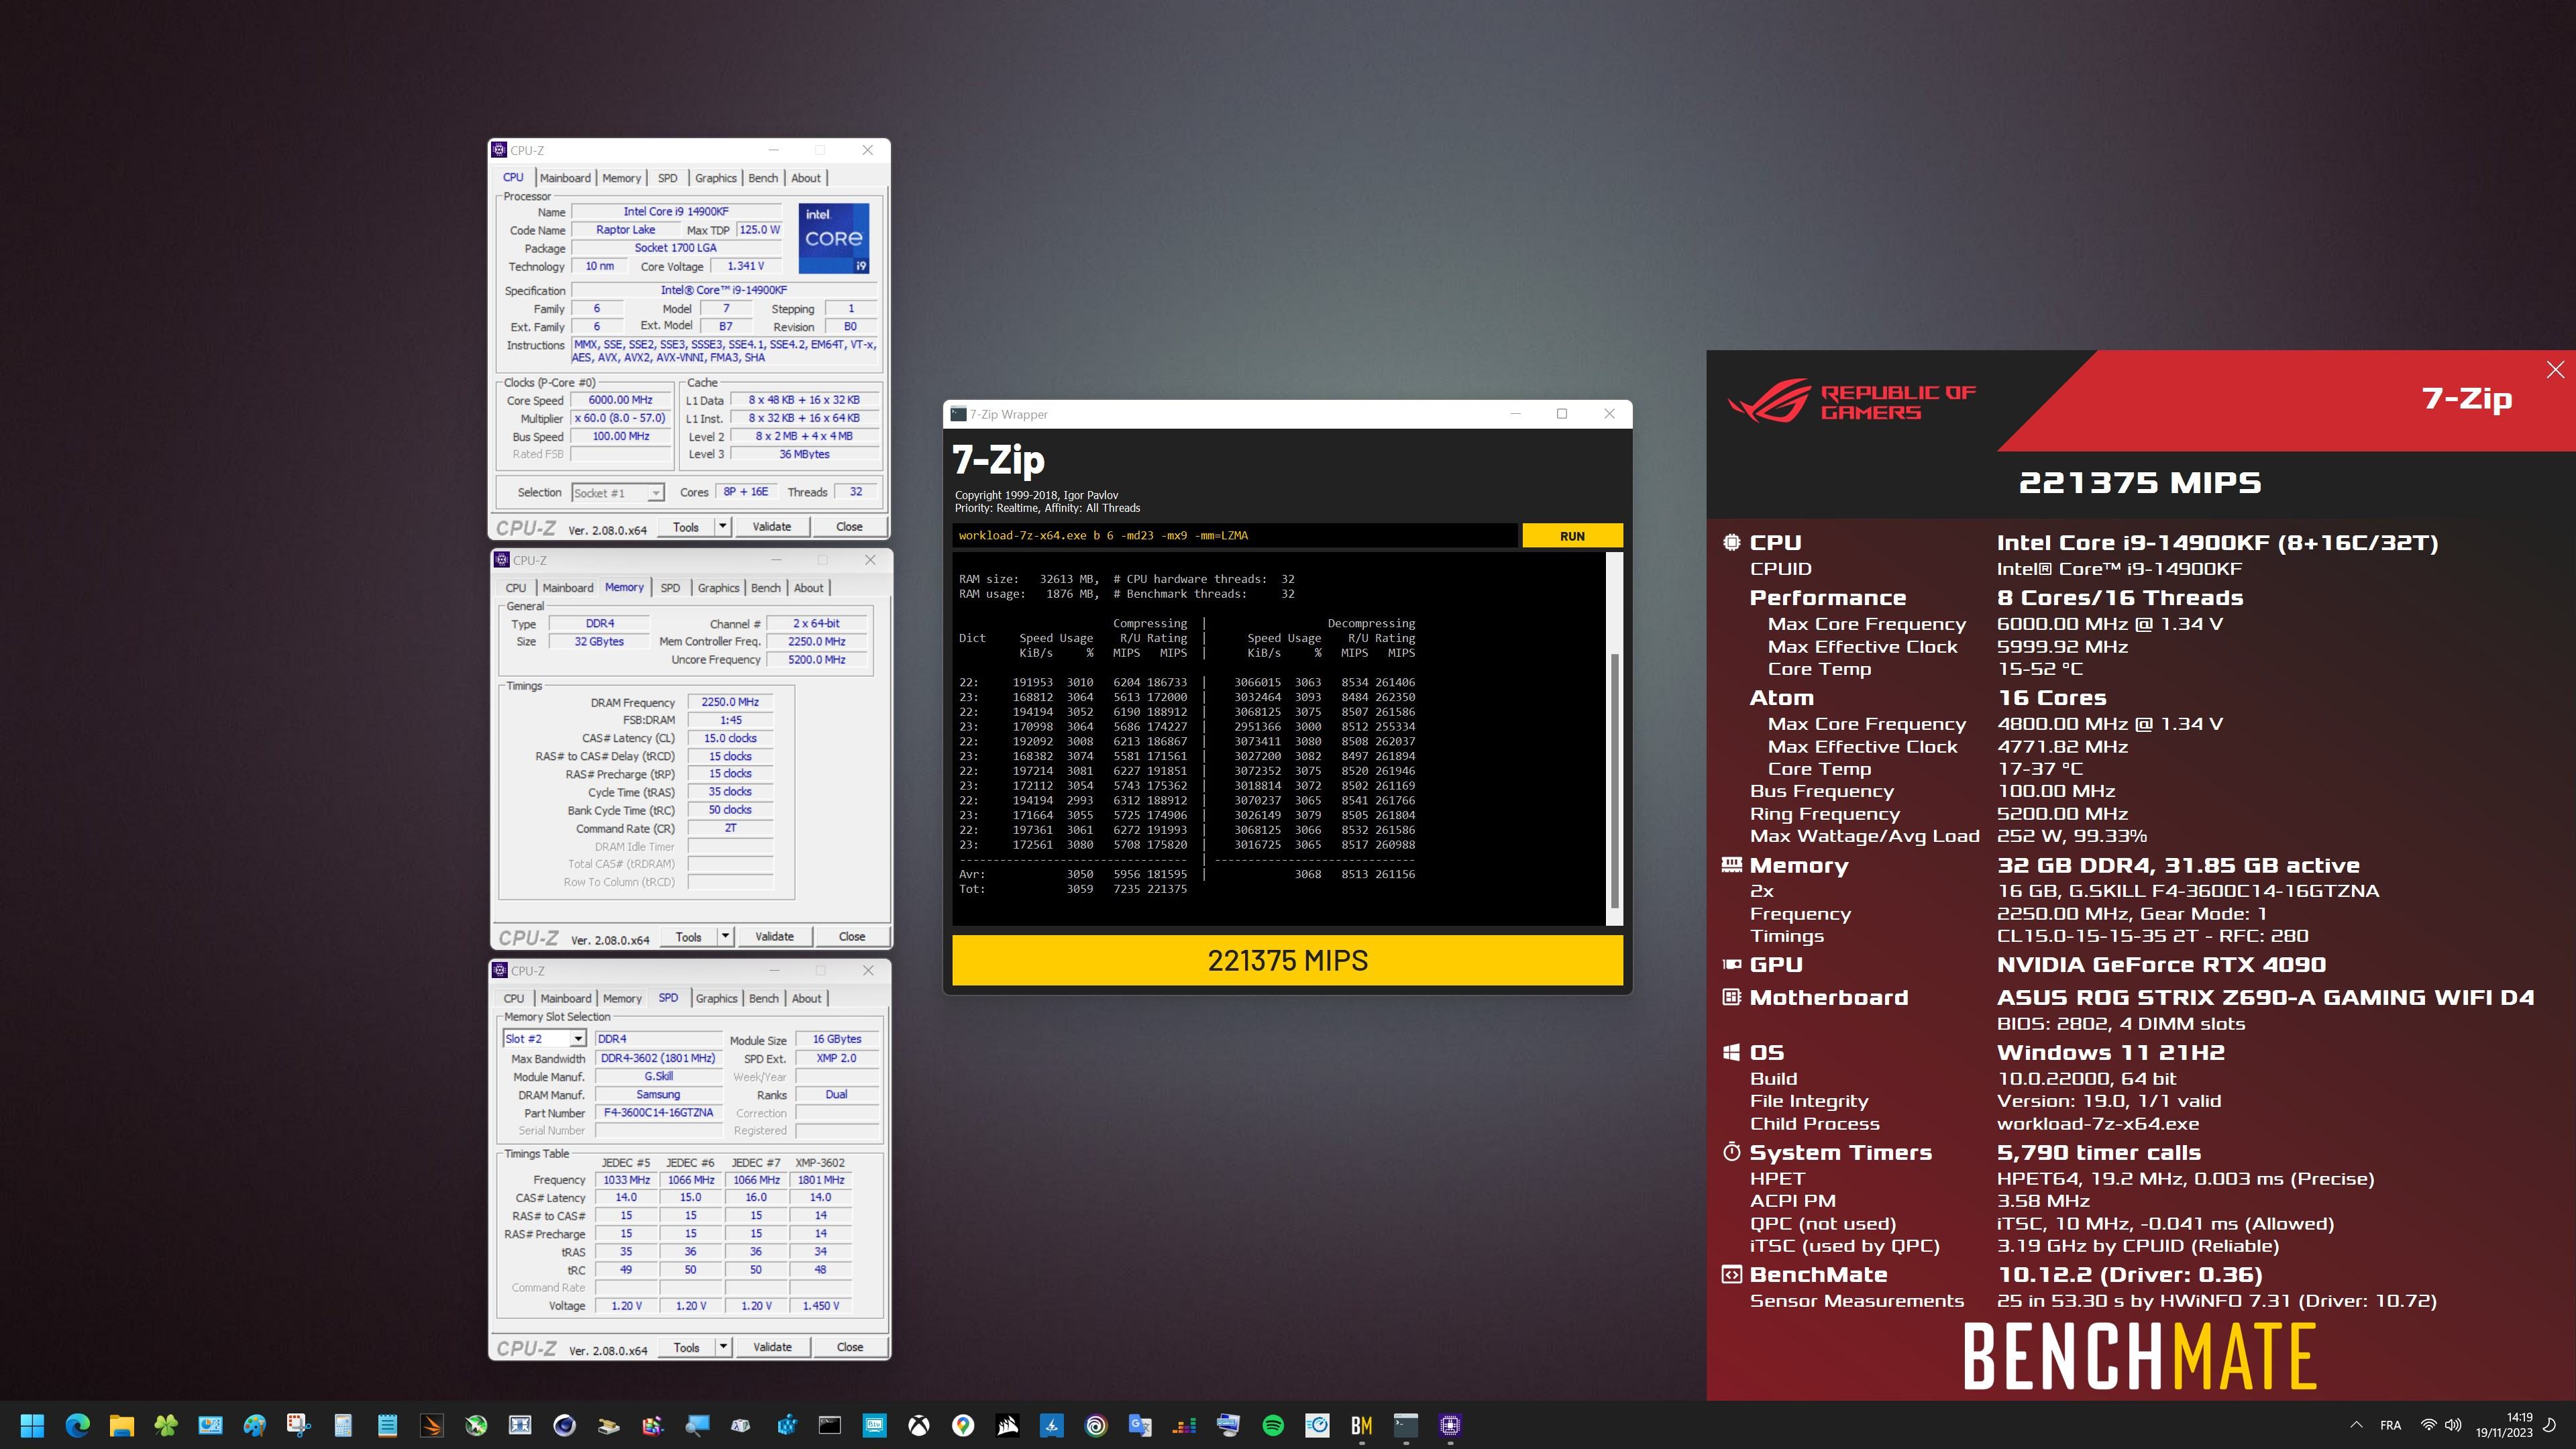
Task: Click the volume speaker tray icon
Action: point(2453,1425)
